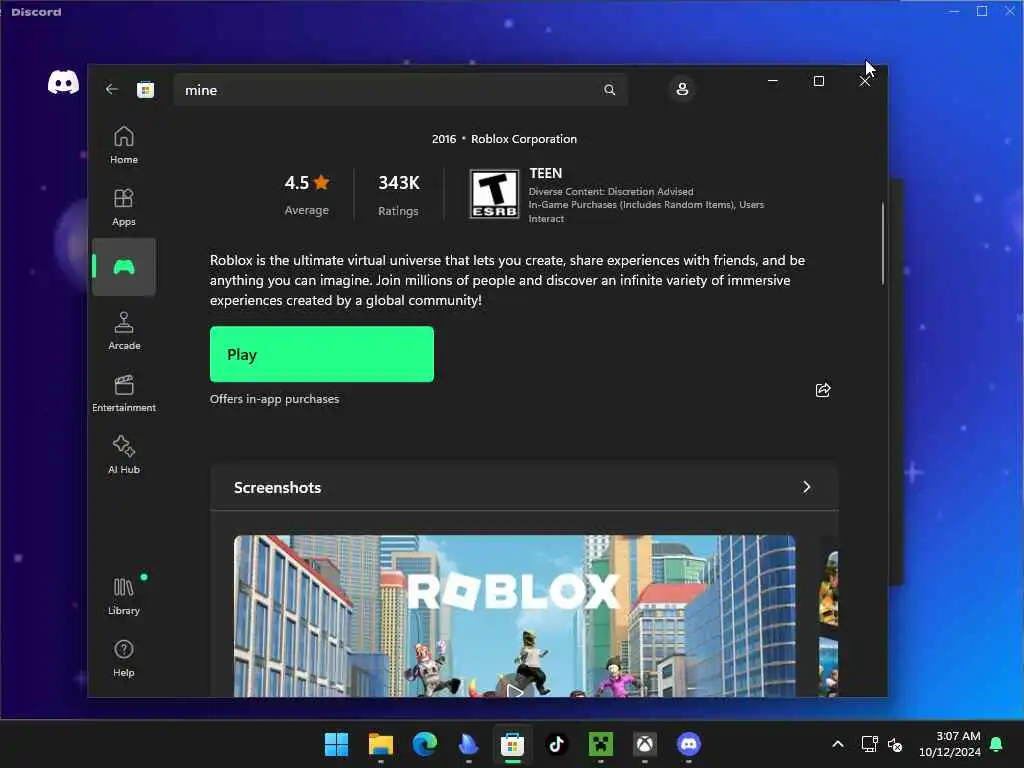Screen dimensions: 1024x768
Task: Expand Screenshots with the chevron arrow
Action: point(807,487)
